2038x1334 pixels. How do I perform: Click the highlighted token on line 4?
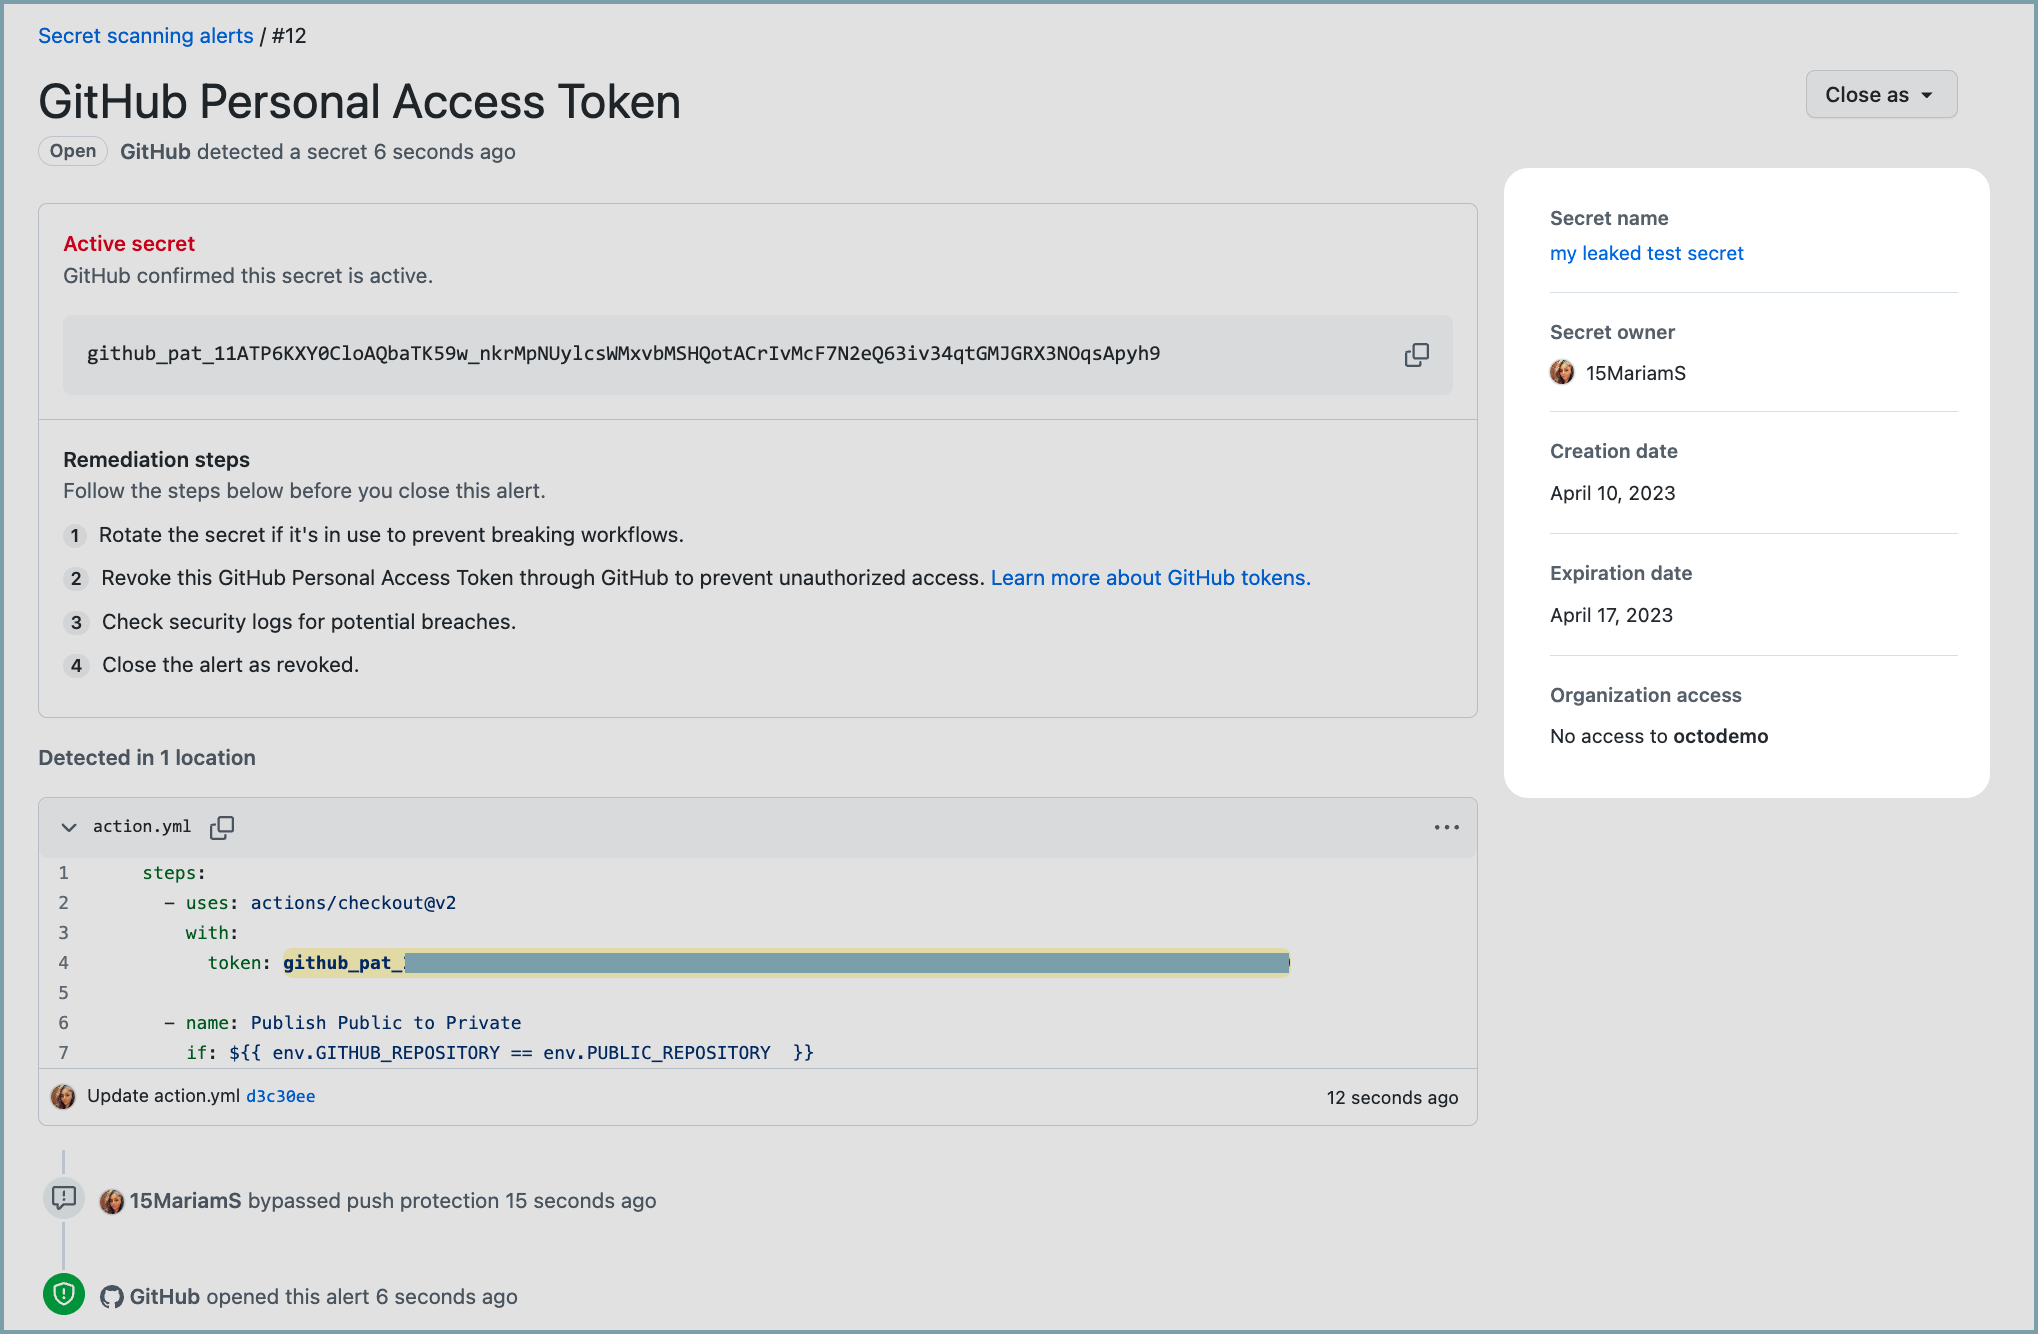click(x=786, y=963)
